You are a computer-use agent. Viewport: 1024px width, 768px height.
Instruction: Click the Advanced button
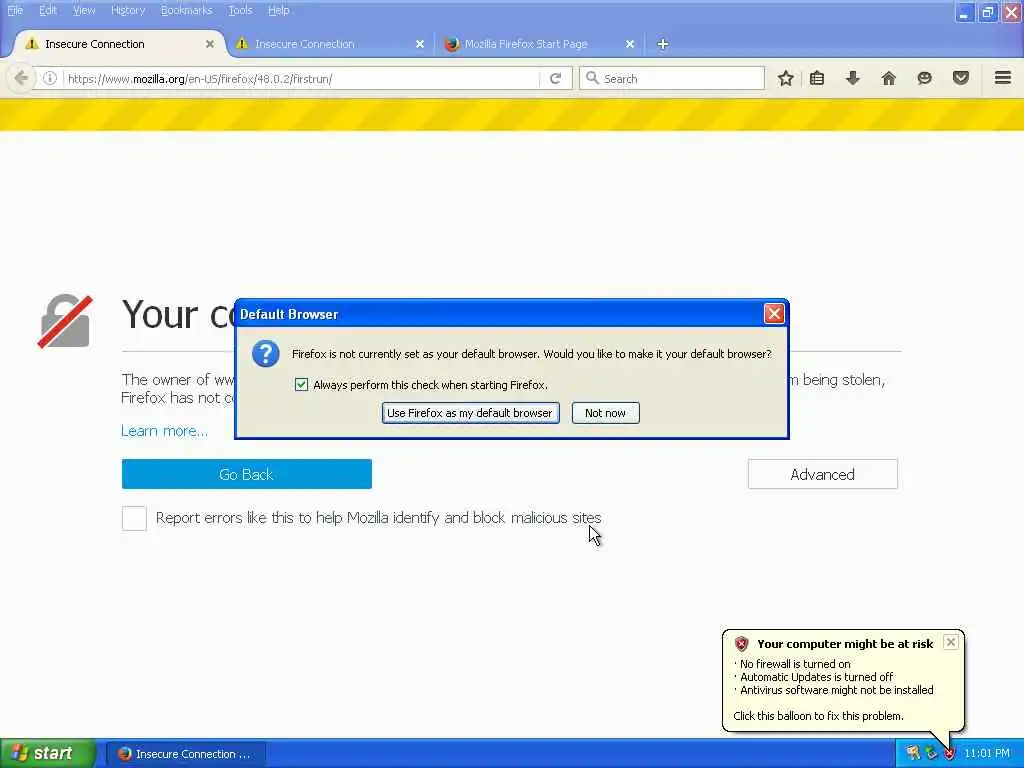pos(822,474)
